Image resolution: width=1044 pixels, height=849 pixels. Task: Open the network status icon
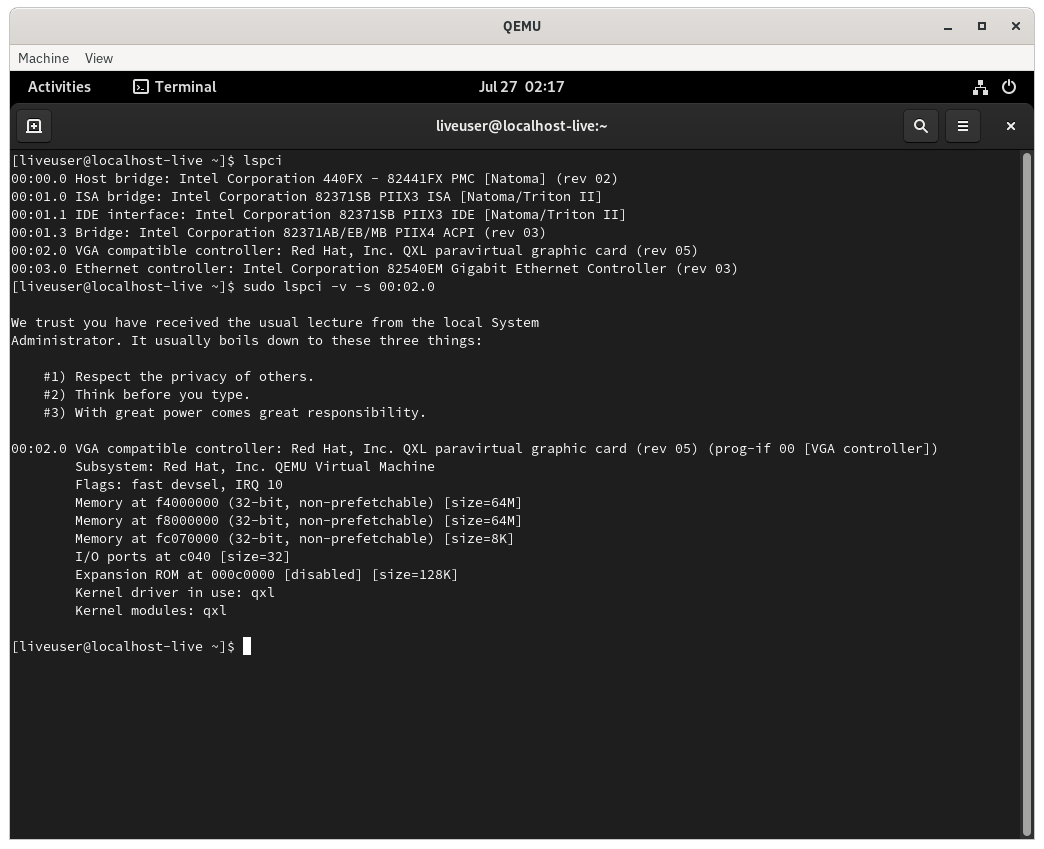980,87
